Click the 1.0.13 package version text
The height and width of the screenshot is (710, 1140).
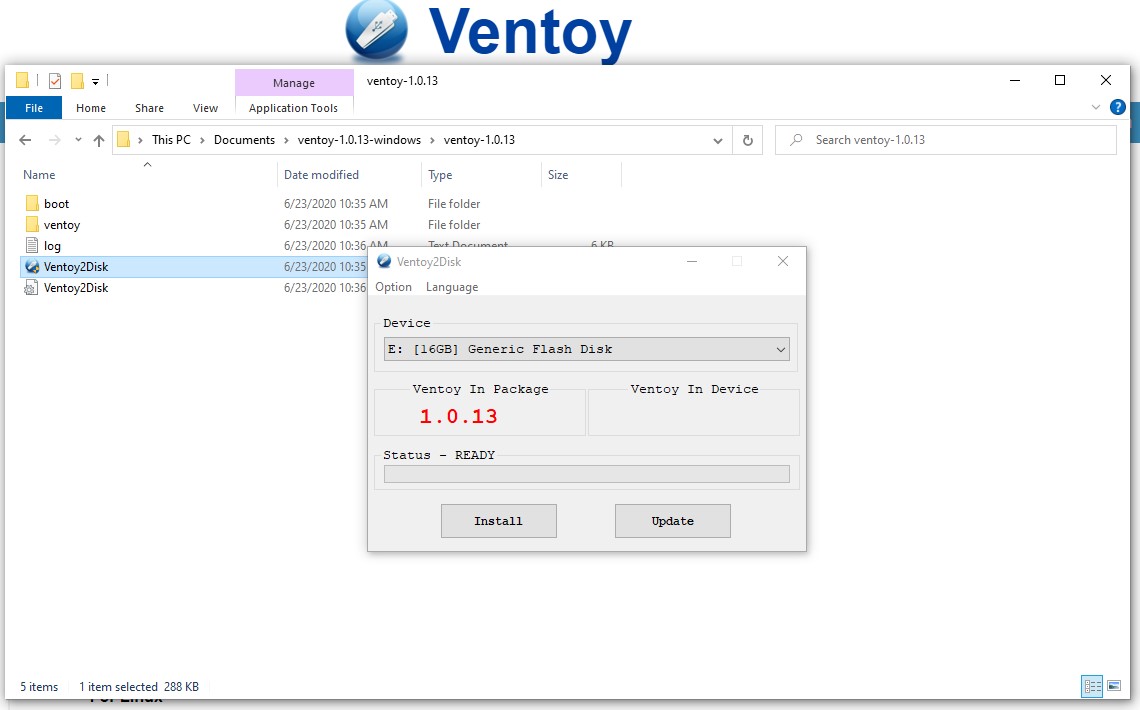point(458,416)
